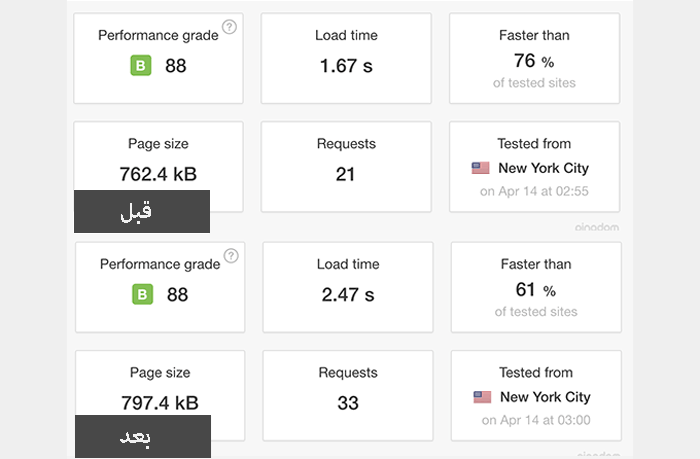Open the Page size 797.4 kB card
The image size is (700, 459).
pyautogui.click(x=159, y=386)
